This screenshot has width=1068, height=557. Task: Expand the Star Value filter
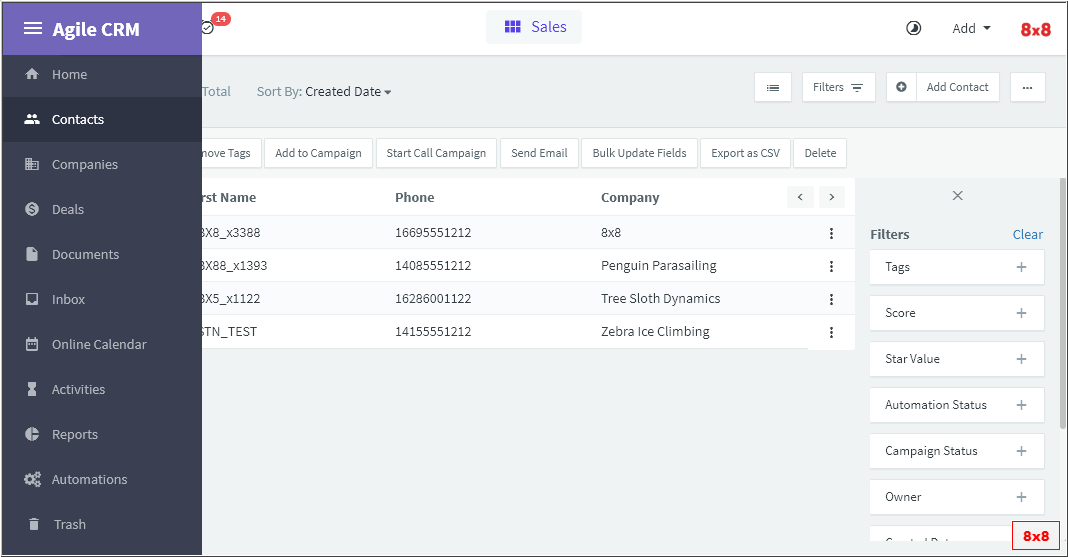pos(956,359)
